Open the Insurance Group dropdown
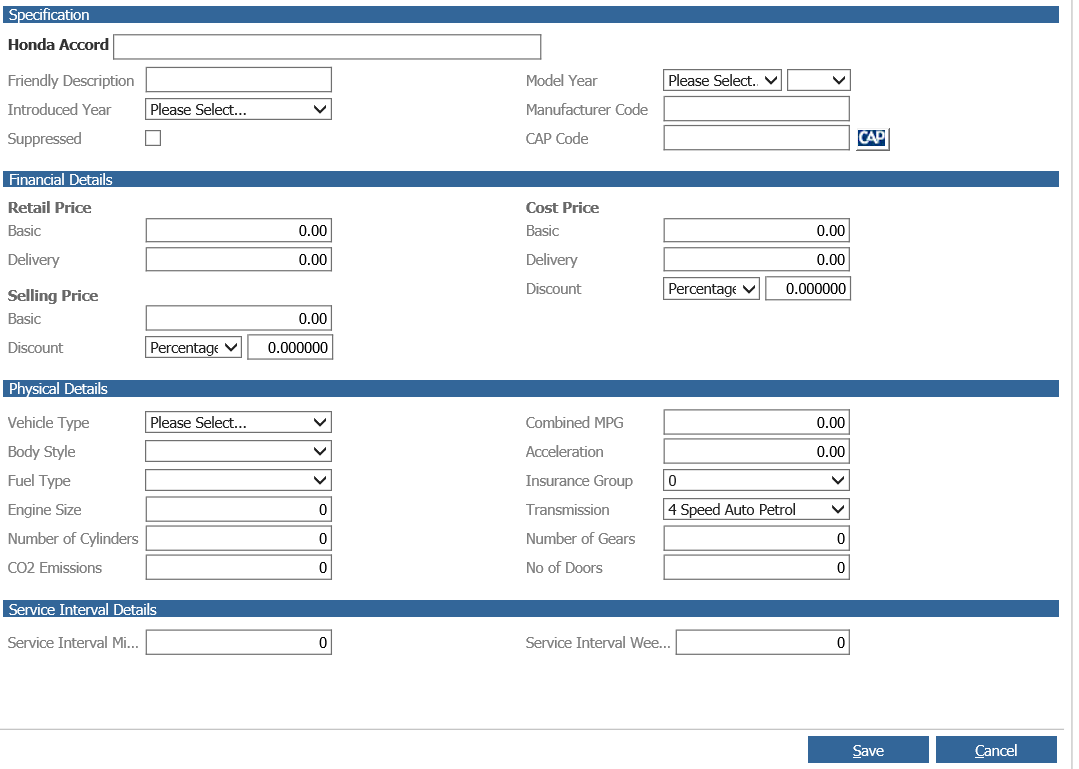Screen dimensions: 1079x769 click(755, 480)
